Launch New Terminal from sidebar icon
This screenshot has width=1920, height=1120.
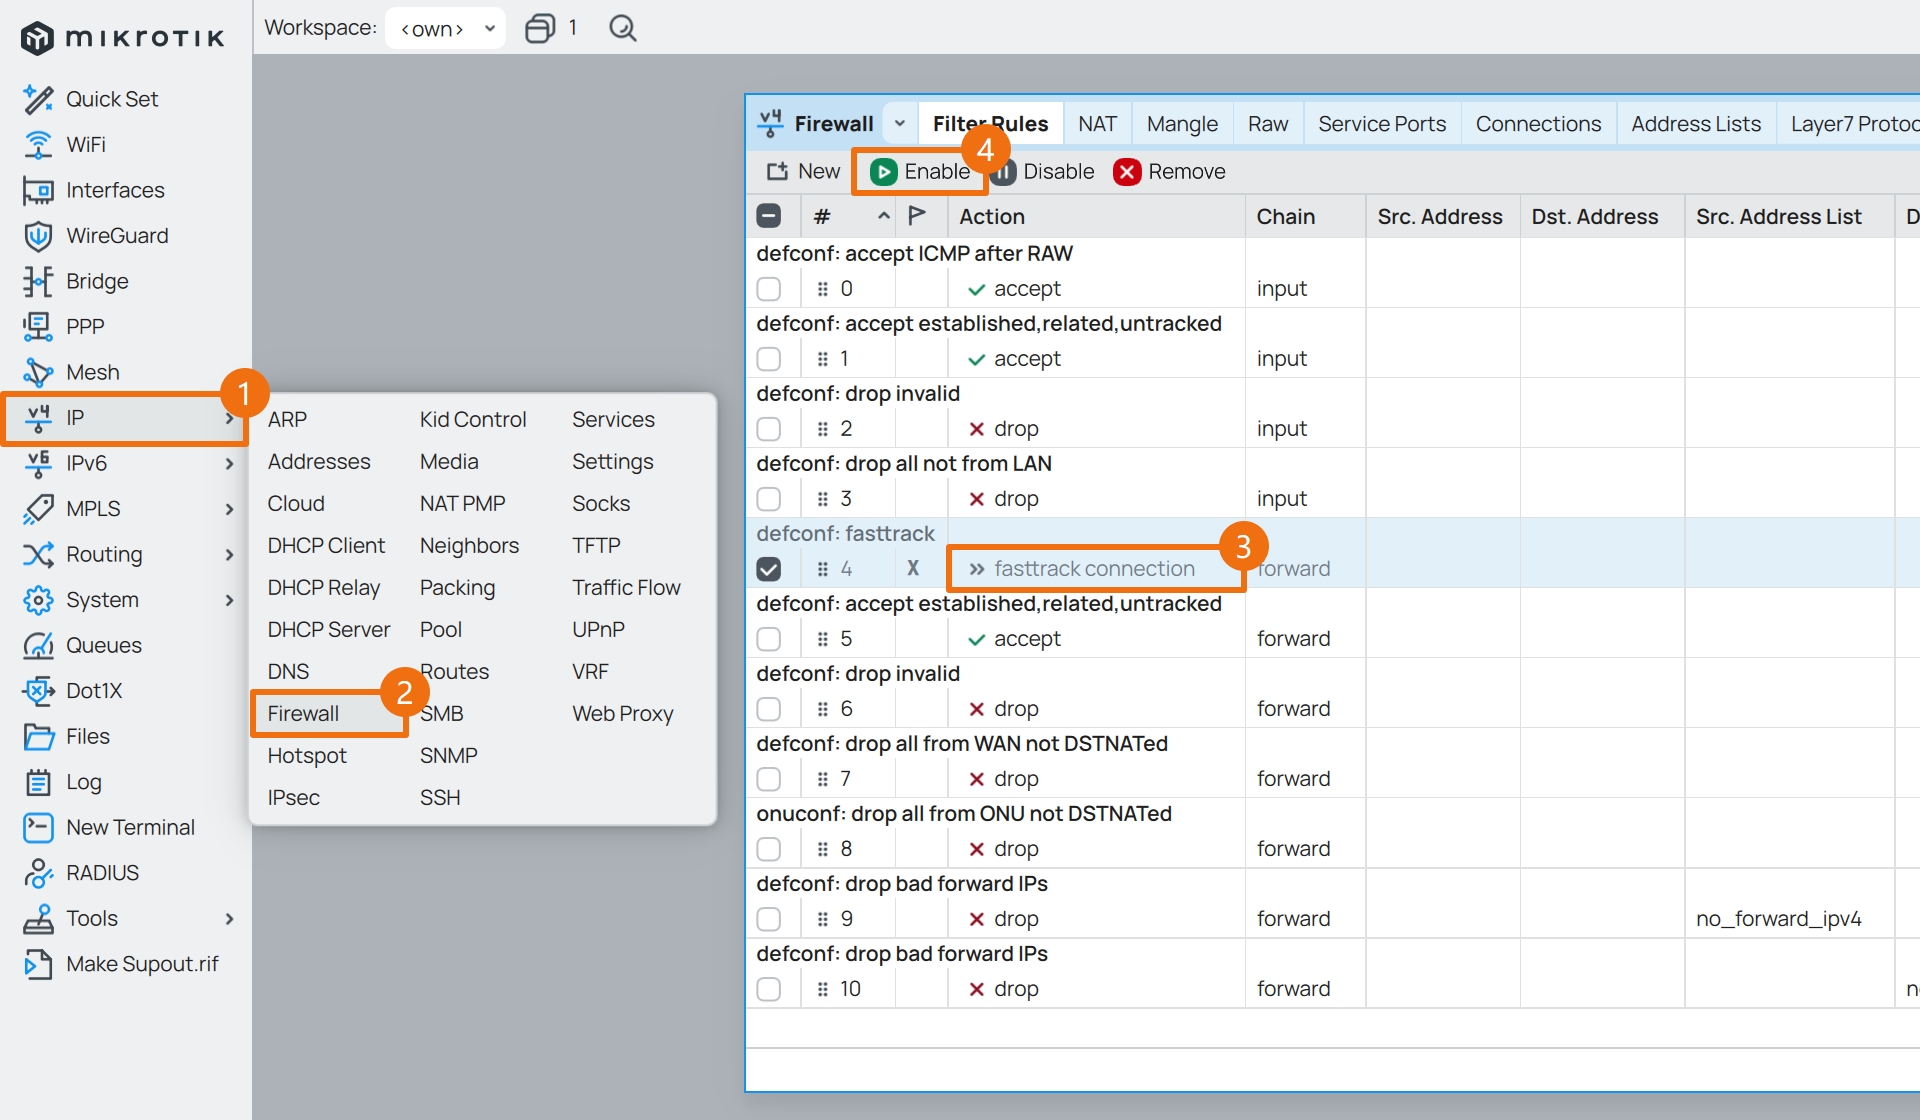[x=38, y=827]
